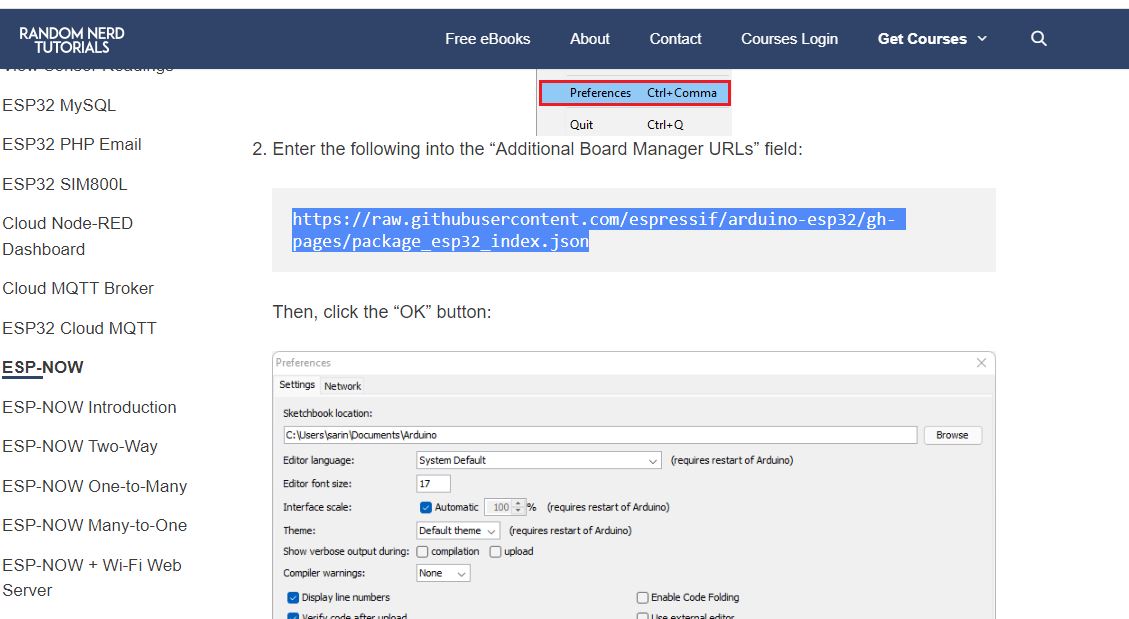Open the Free eBooks page
The image size is (1129, 619).
point(487,39)
